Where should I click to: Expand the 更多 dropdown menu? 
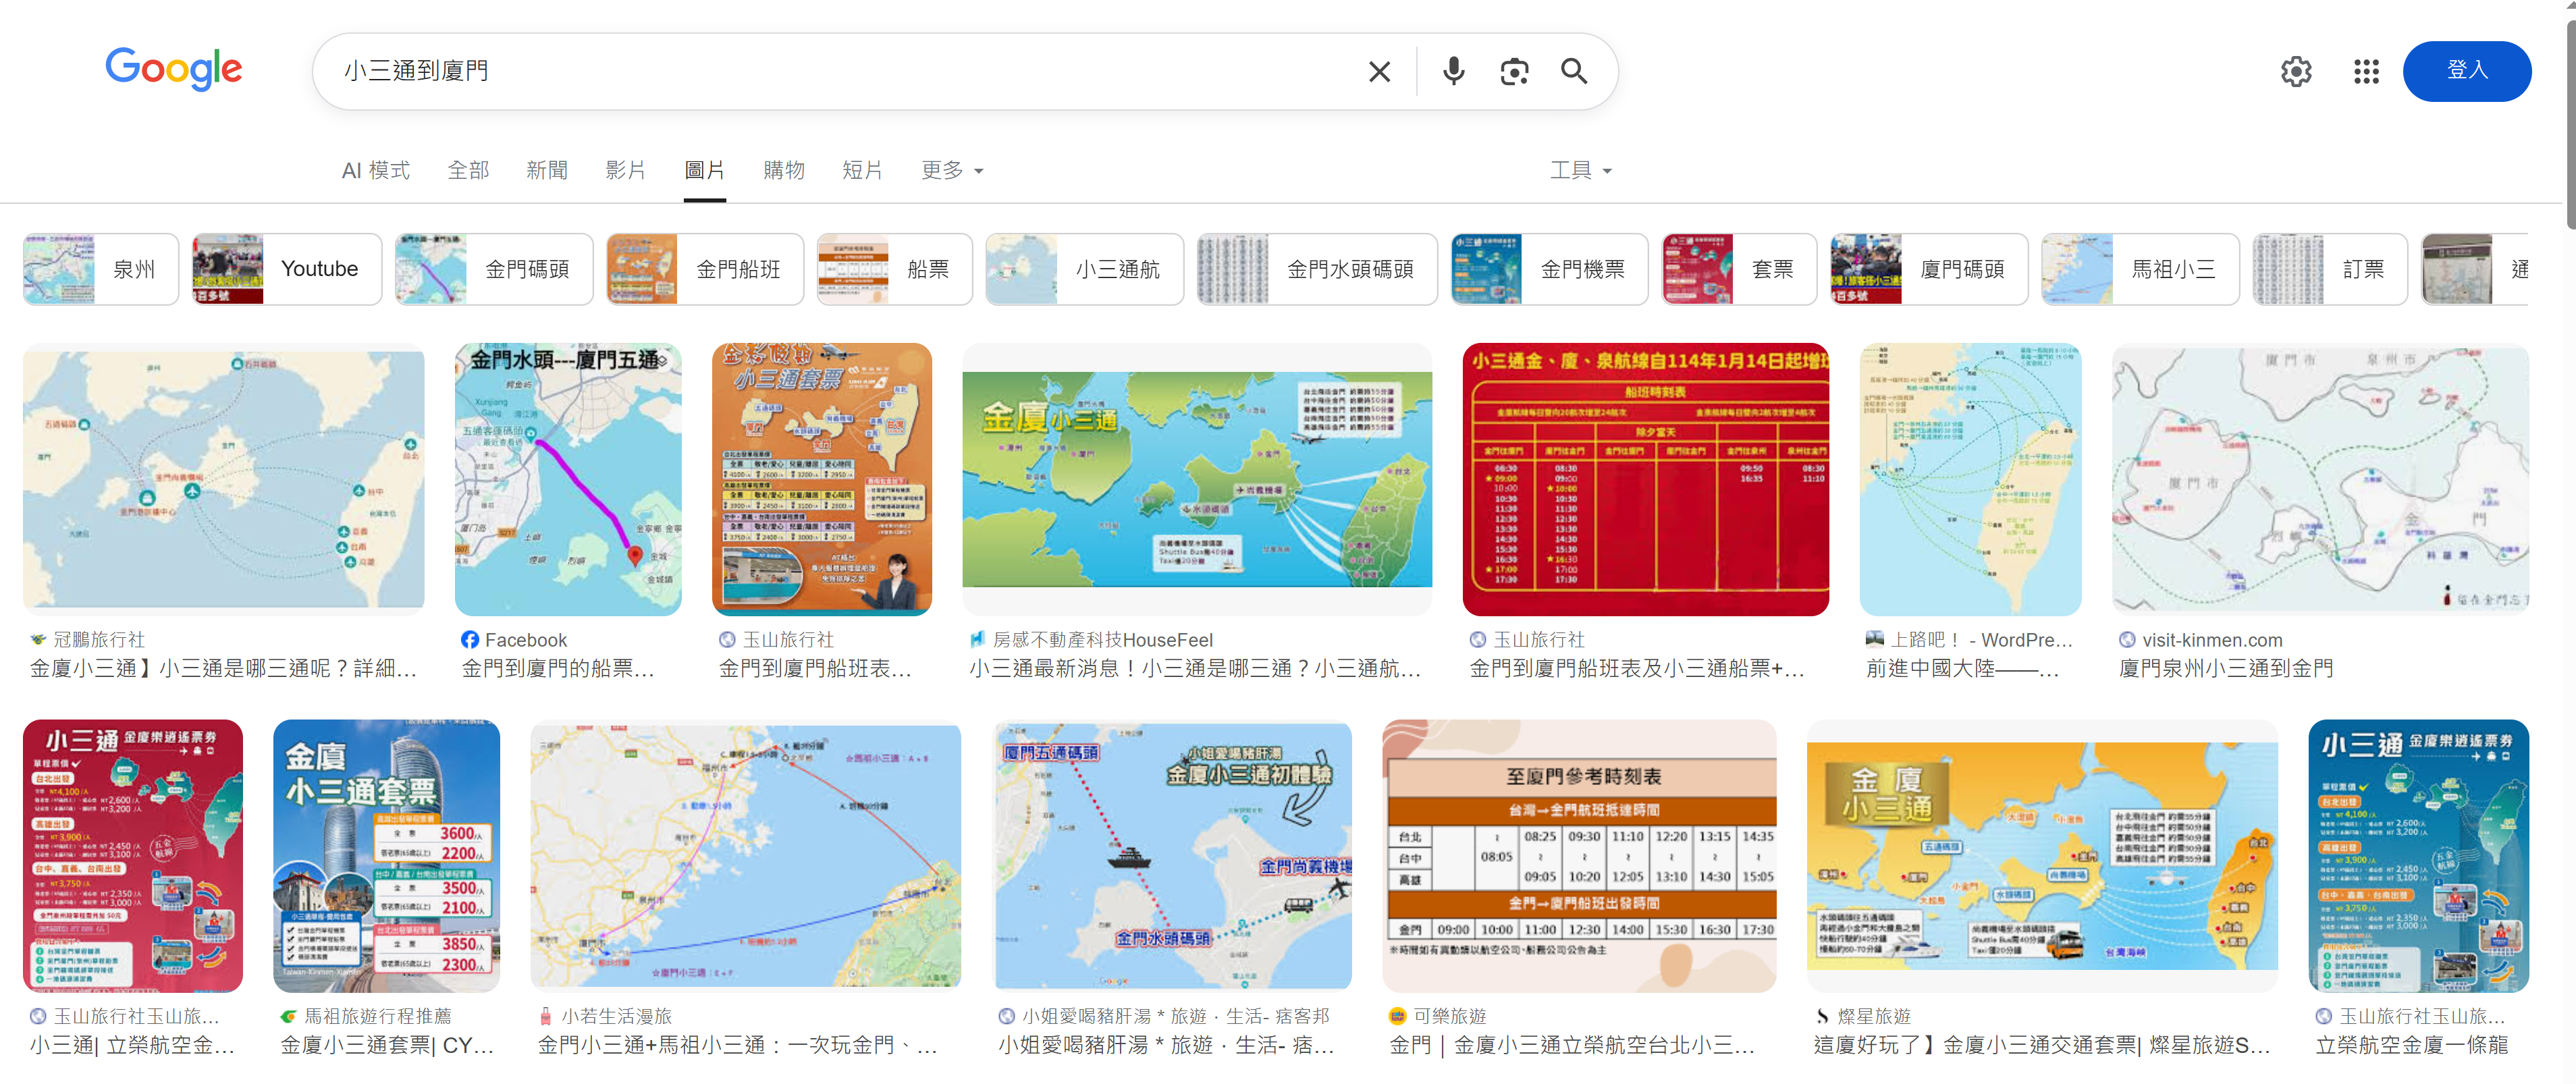951,171
